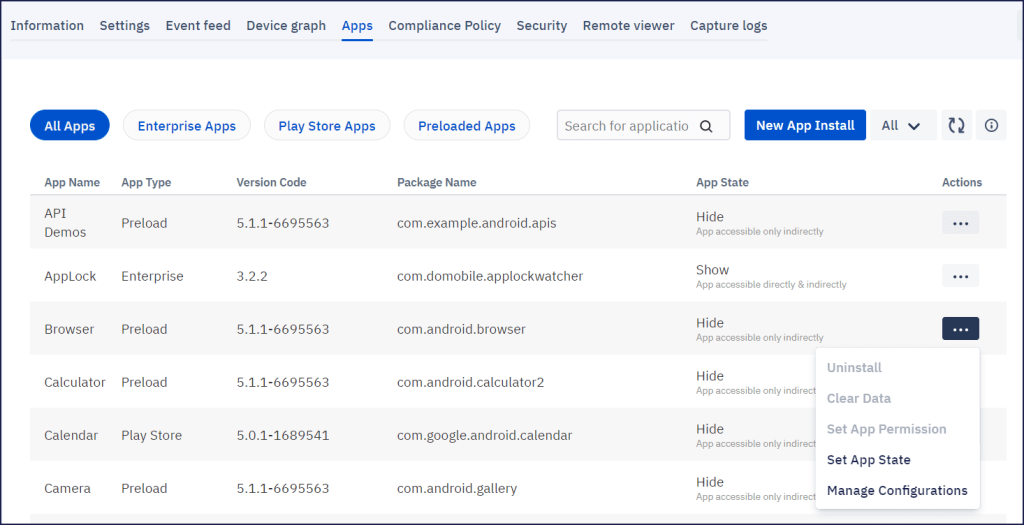Click the refresh apps icon

(x=957, y=125)
